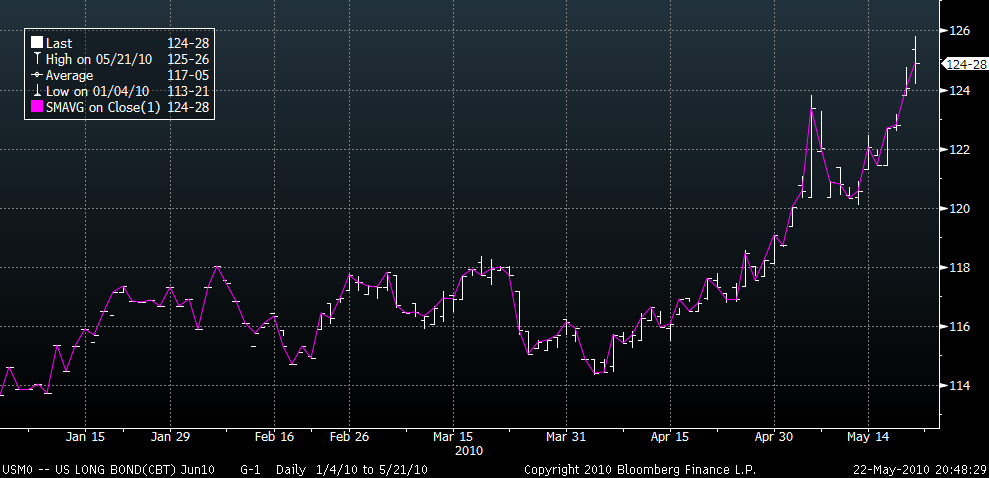989x478 pixels.
Task: Click the Apr 30 date axis label
Action: 774,436
